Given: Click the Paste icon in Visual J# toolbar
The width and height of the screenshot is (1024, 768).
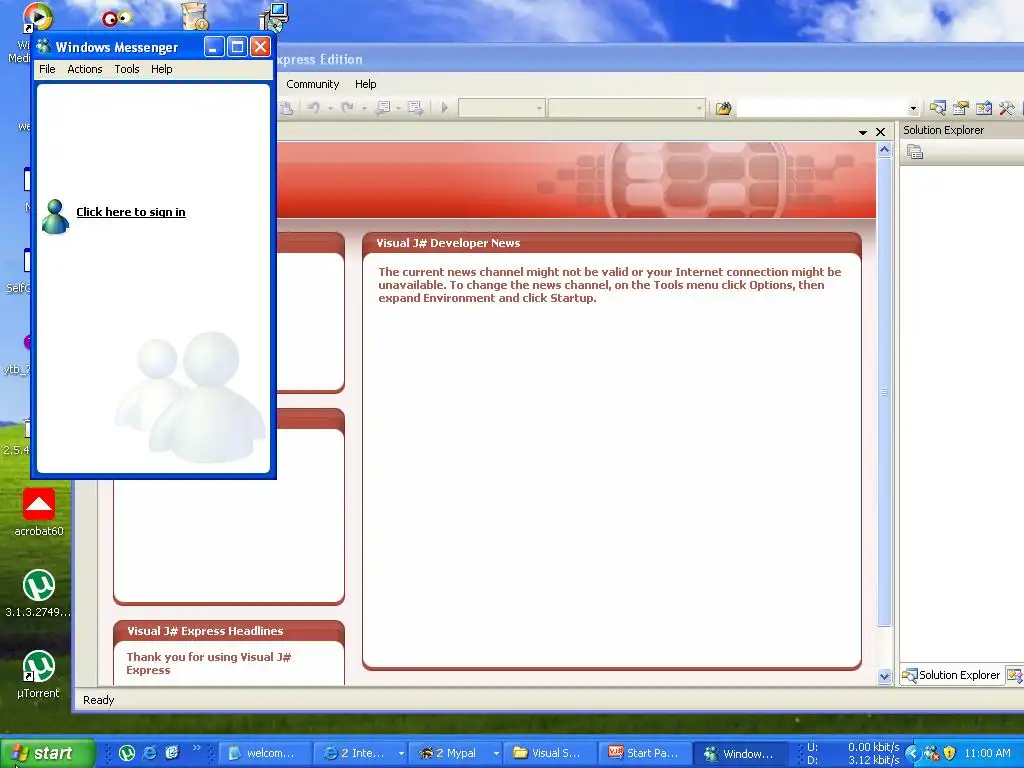Looking at the screenshot, I should [x=285, y=108].
